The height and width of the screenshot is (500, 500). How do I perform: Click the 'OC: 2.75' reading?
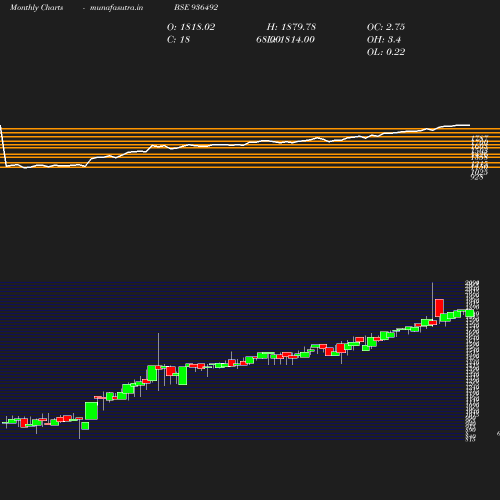click(386, 27)
